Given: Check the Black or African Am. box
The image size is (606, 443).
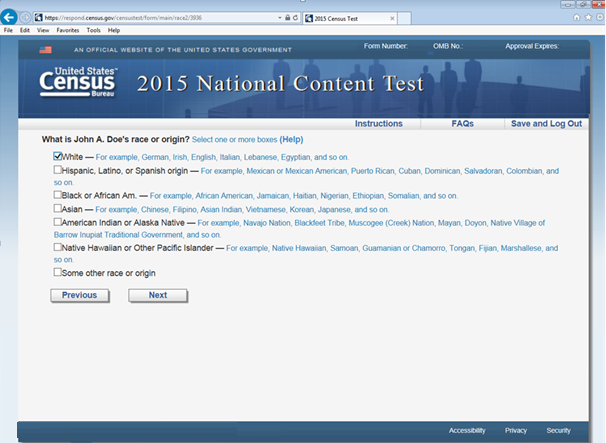Looking at the screenshot, I should [58, 194].
